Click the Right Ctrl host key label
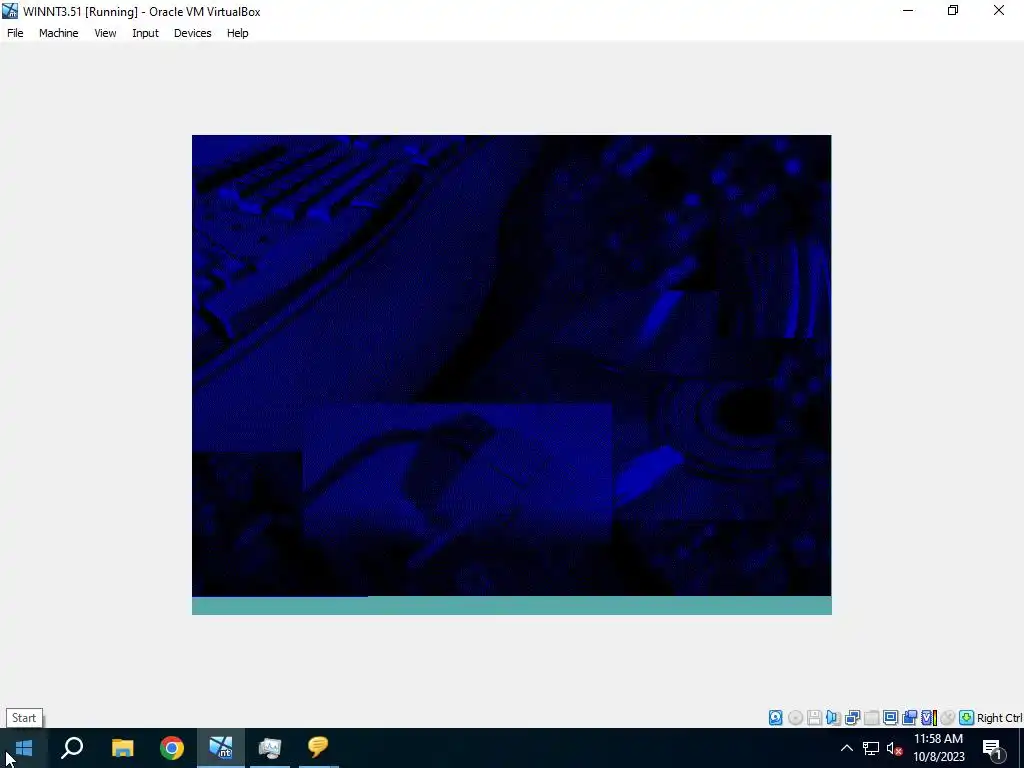 click(x=999, y=718)
